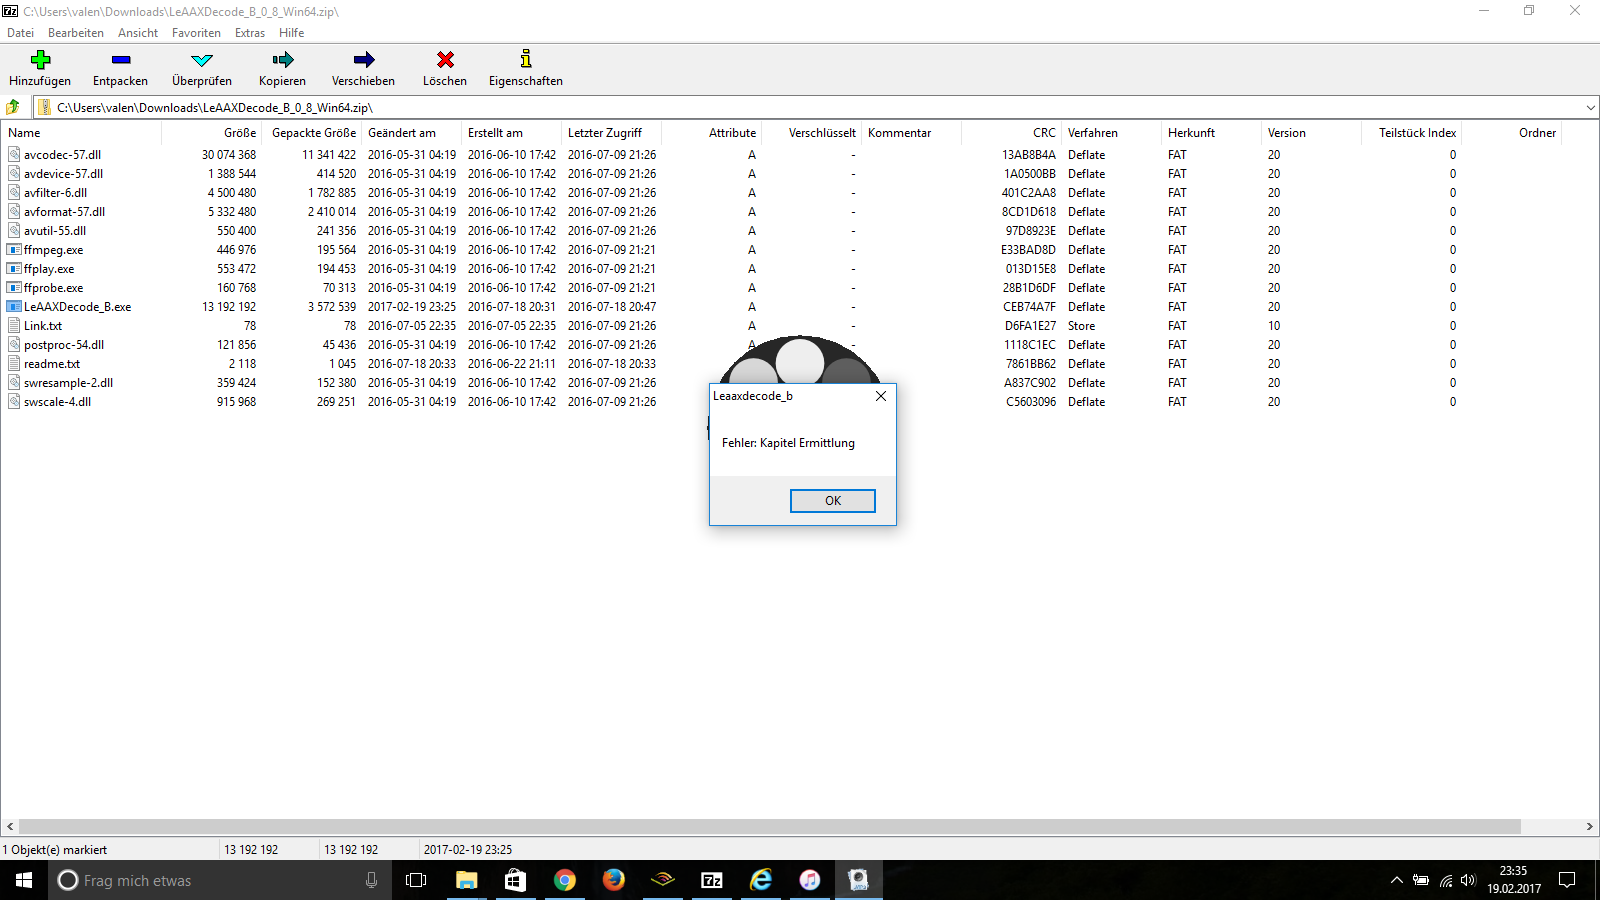Open the Datei menu
Viewport: 1600px width, 900px height.
(20, 33)
